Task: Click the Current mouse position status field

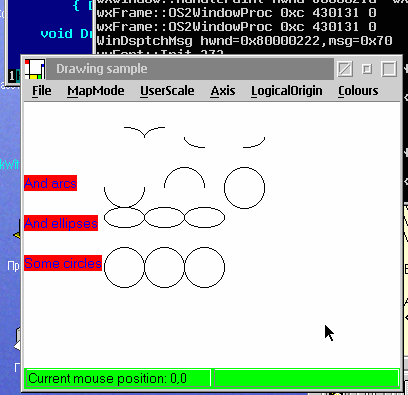Action: click(x=118, y=378)
